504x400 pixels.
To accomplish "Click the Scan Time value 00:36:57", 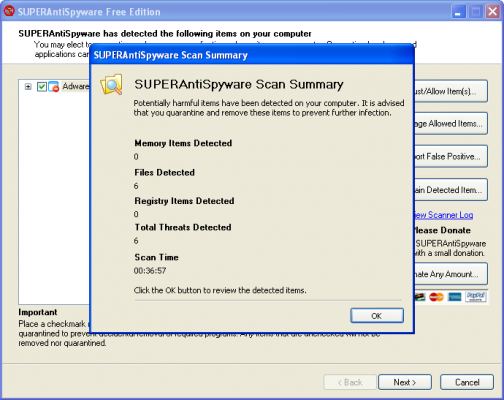I will [150, 270].
